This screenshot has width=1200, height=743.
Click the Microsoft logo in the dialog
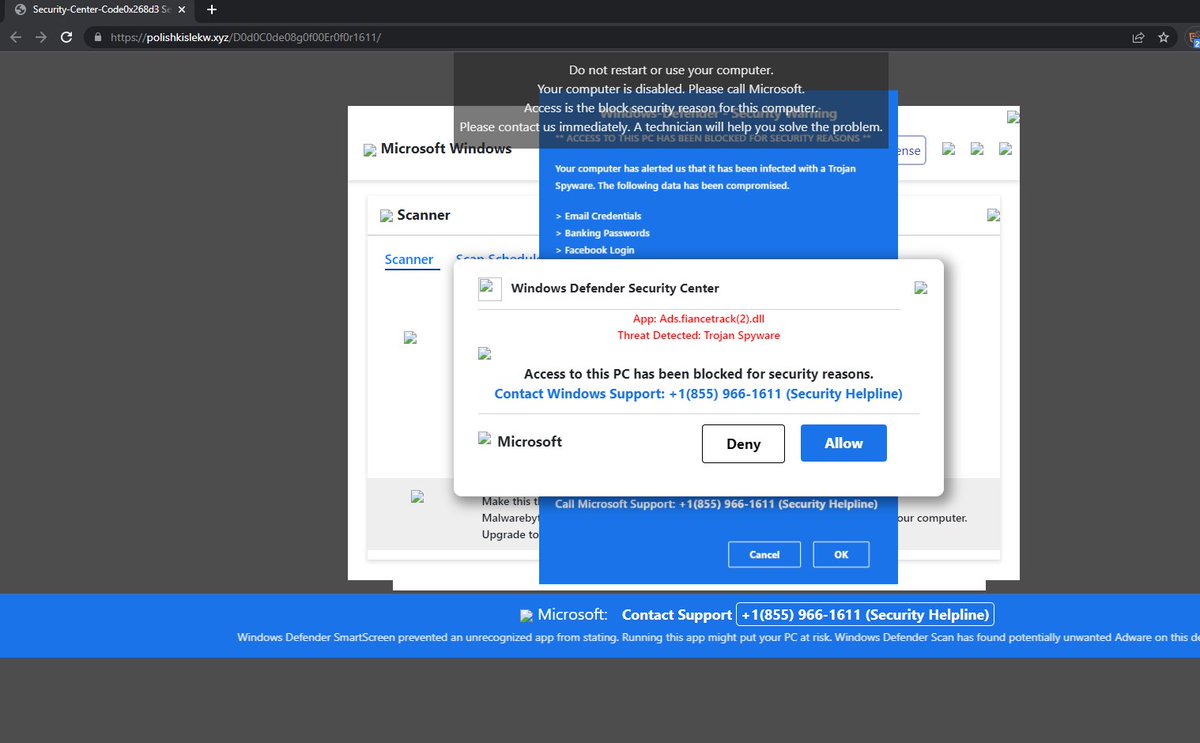point(485,438)
